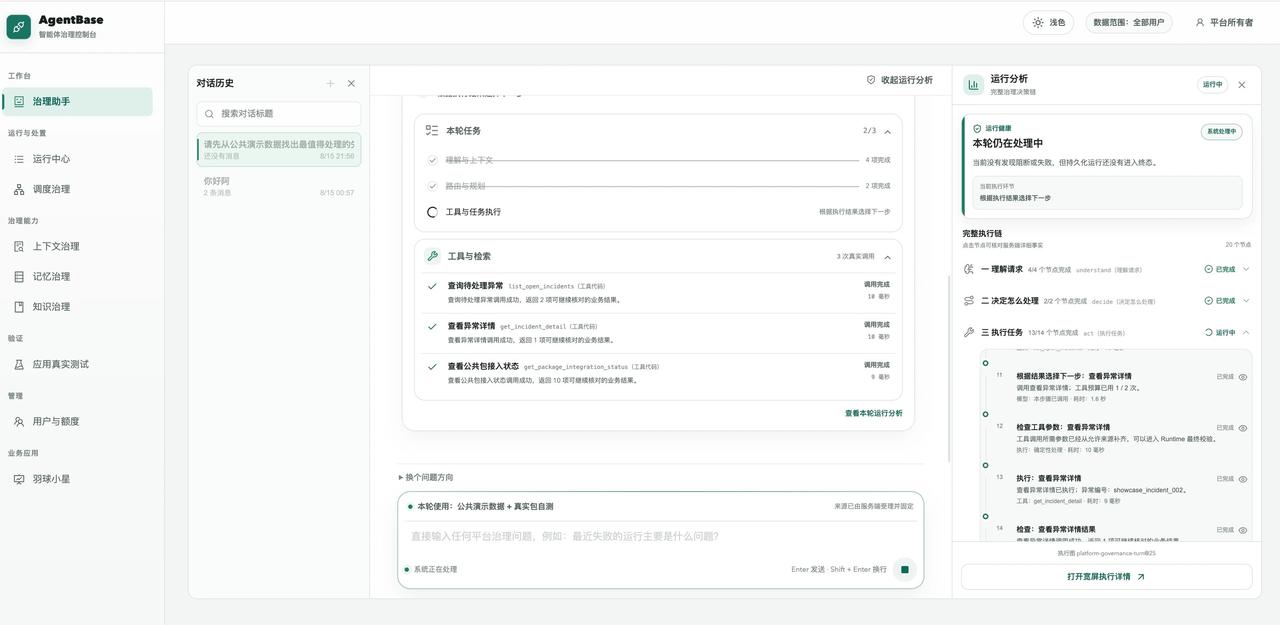Viewport: 1280px width, 625px height.
Task: Open 记忆治理 page
Action: [x=78, y=276]
